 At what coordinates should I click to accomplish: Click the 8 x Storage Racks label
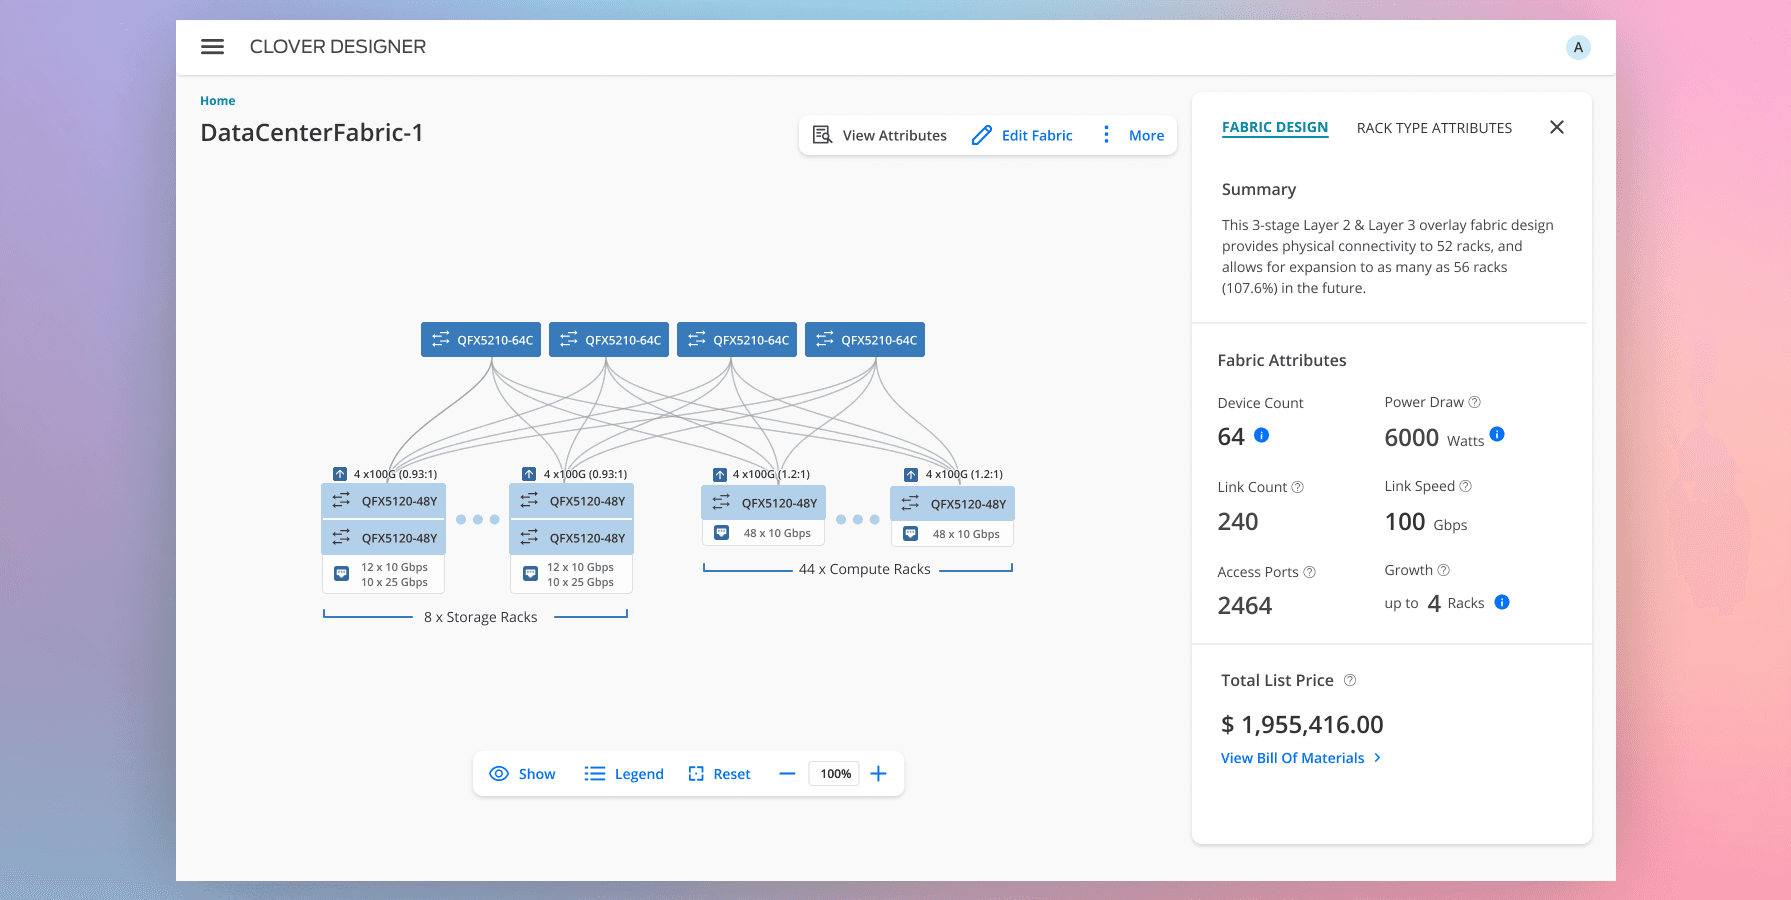(x=481, y=617)
